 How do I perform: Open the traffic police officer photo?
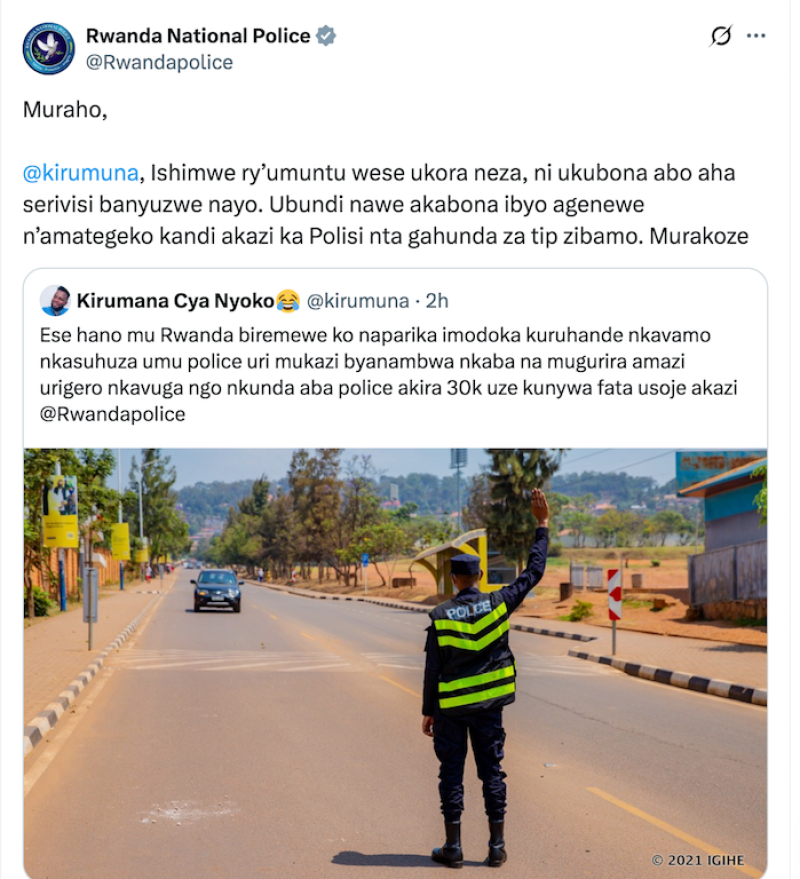(395, 663)
